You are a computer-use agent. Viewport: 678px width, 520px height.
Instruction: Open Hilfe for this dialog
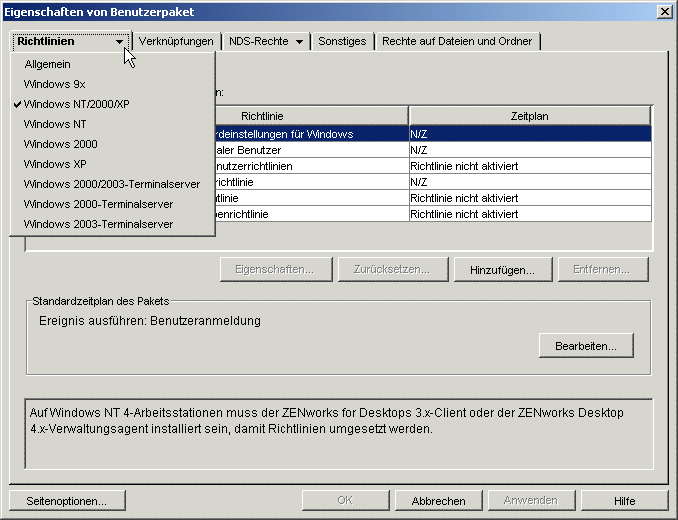[x=624, y=501]
